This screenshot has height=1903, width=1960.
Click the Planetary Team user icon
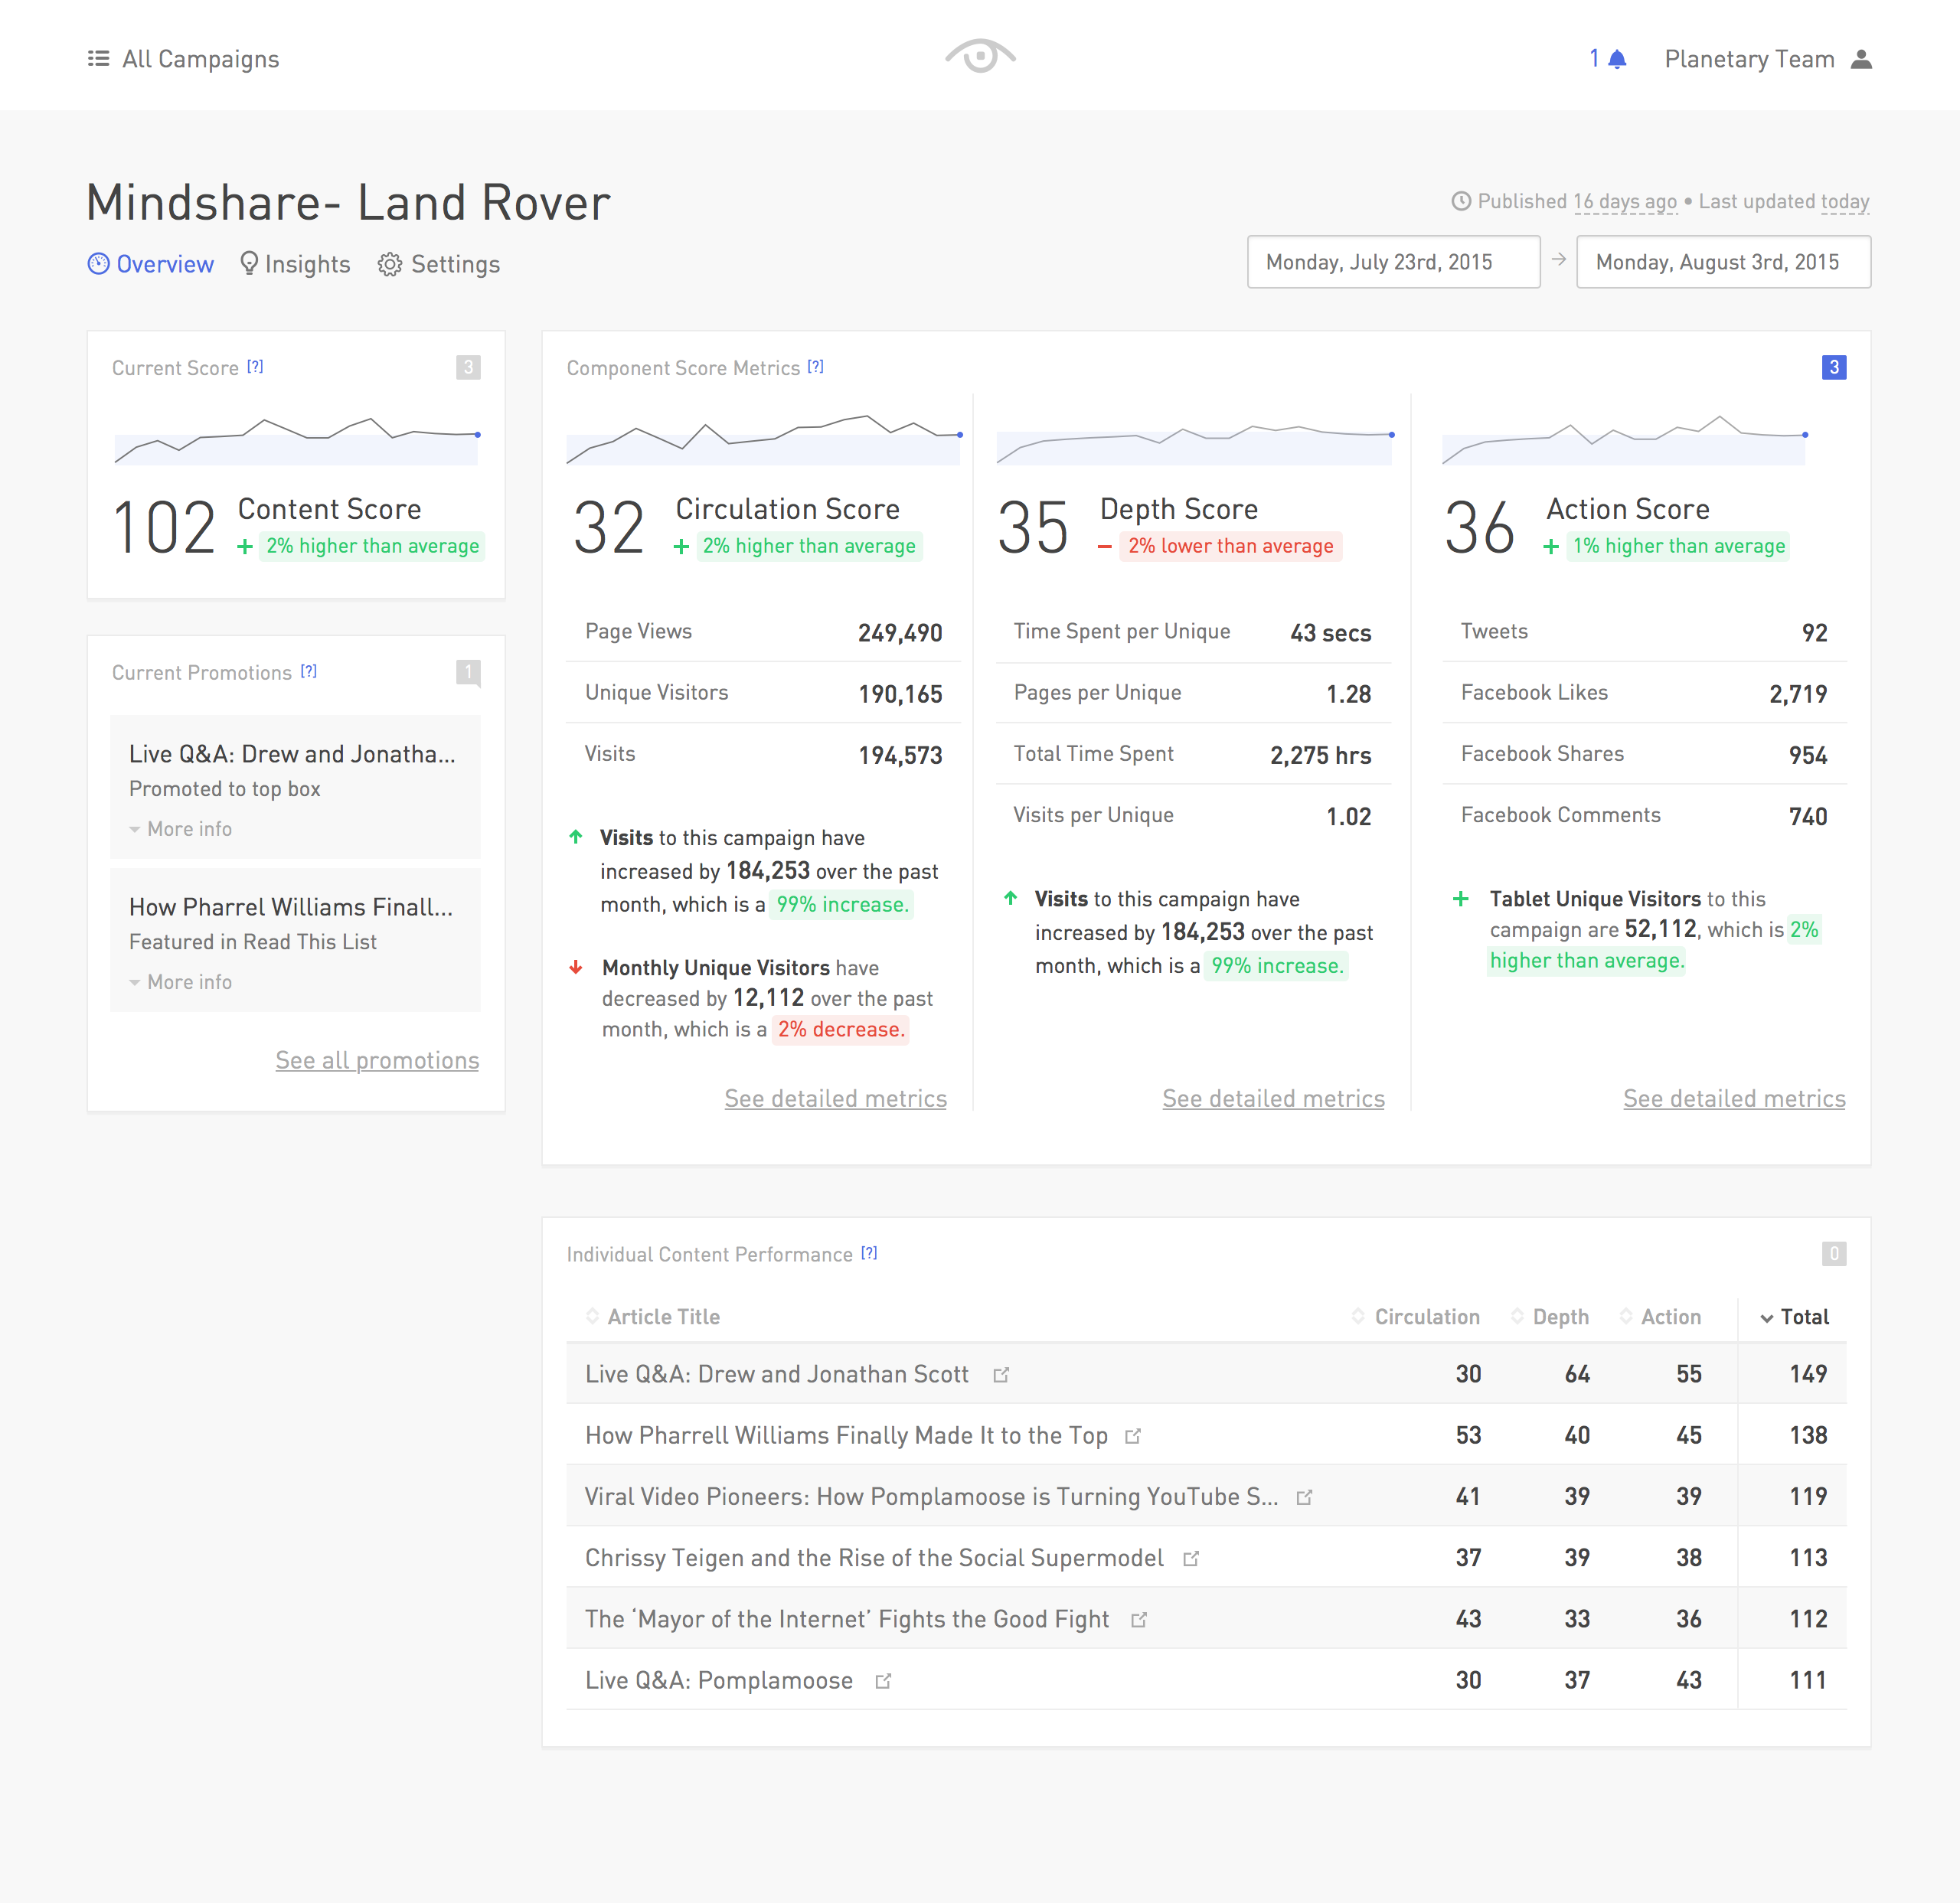coord(1861,59)
